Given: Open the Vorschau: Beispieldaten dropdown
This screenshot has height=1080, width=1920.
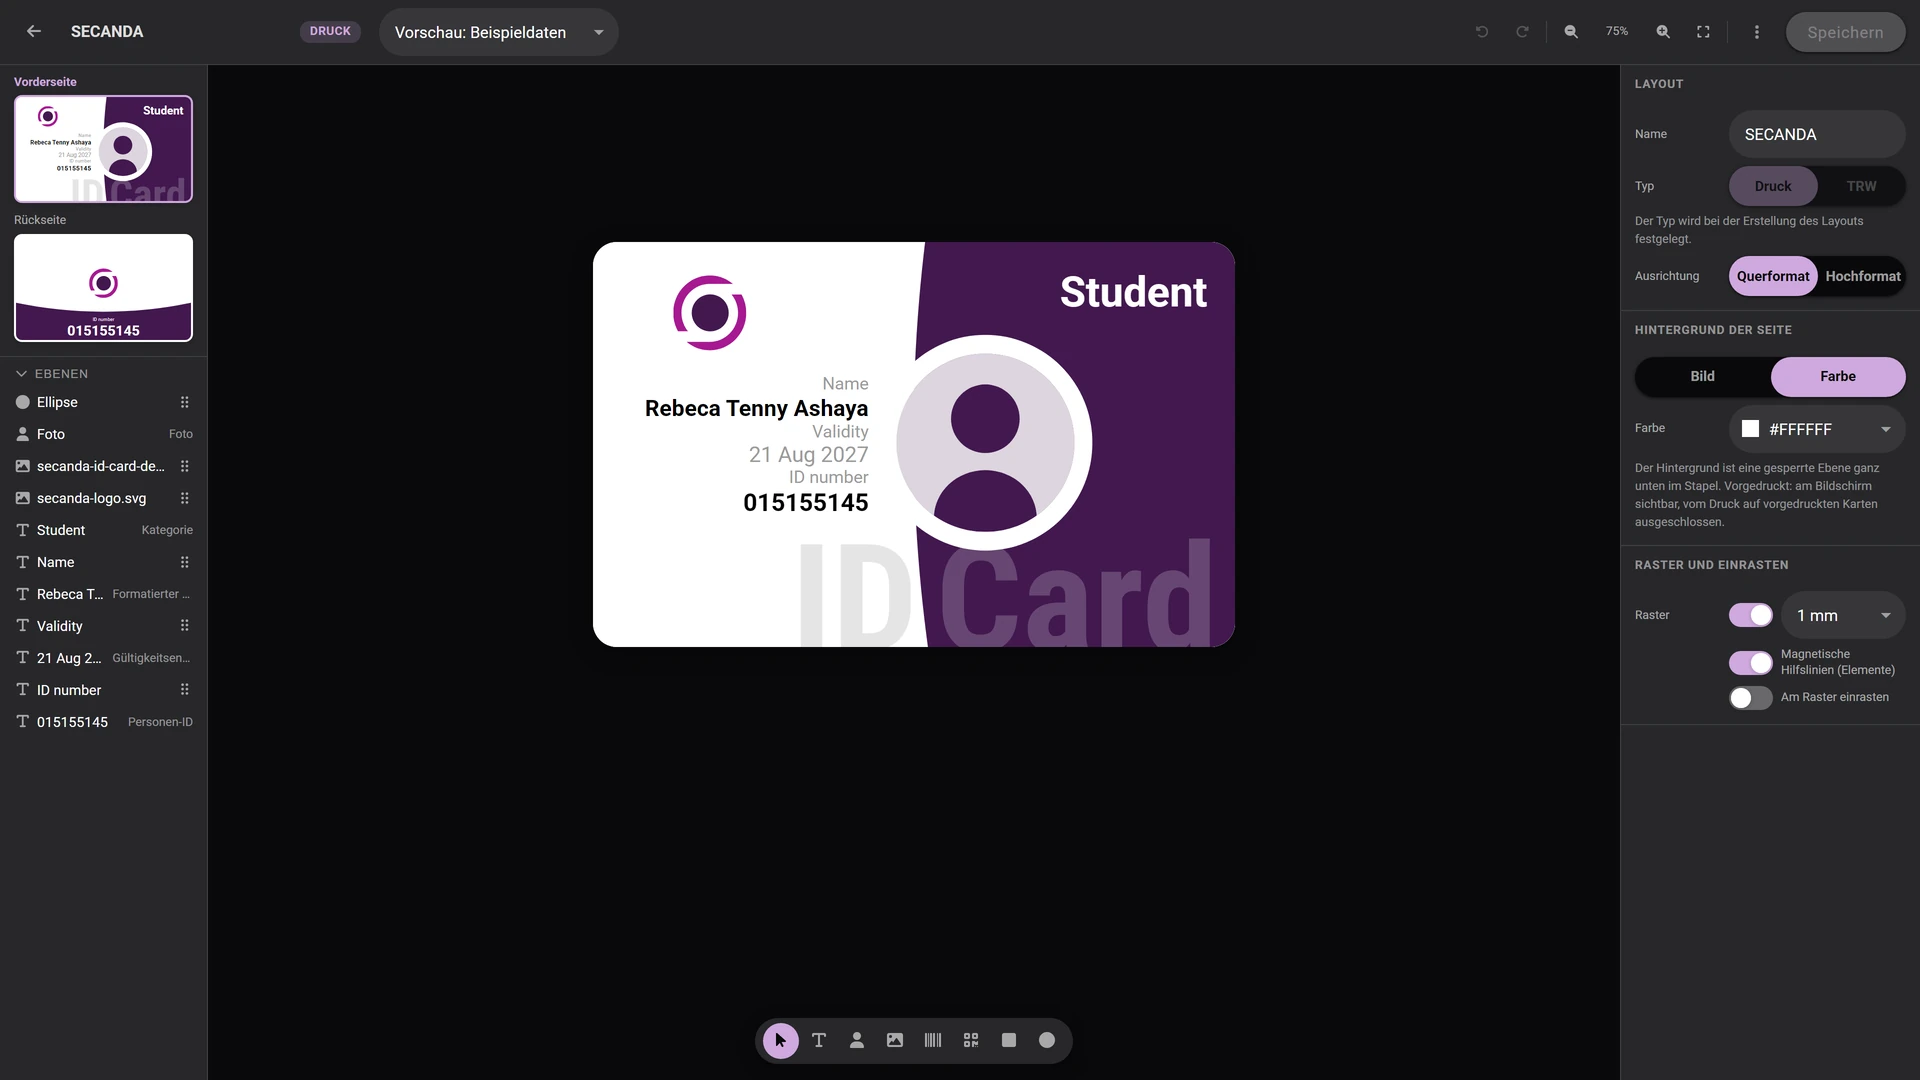Looking at the screenshot, I should pos(499,32).
